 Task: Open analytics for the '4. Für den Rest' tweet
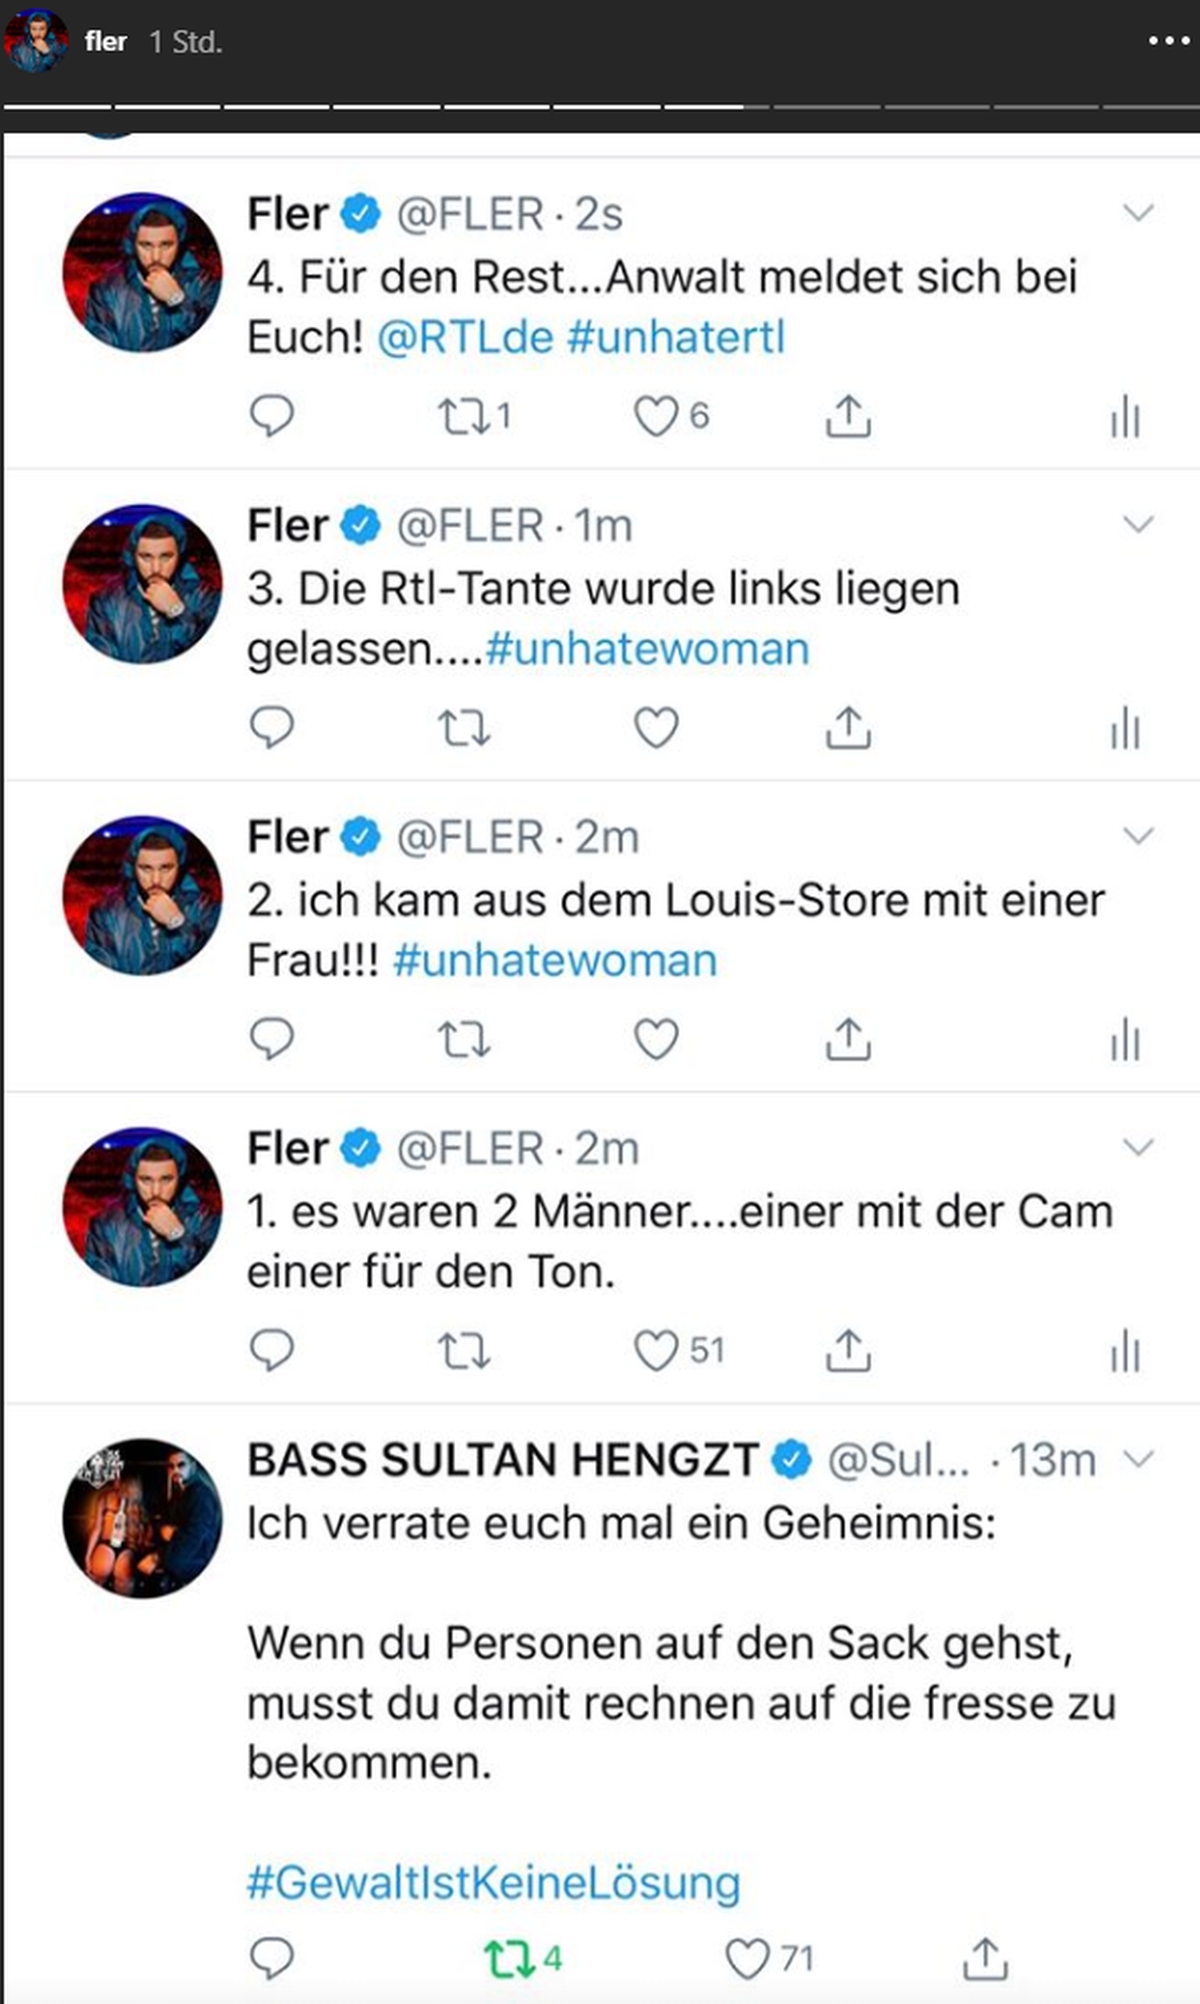point(1125,416)
